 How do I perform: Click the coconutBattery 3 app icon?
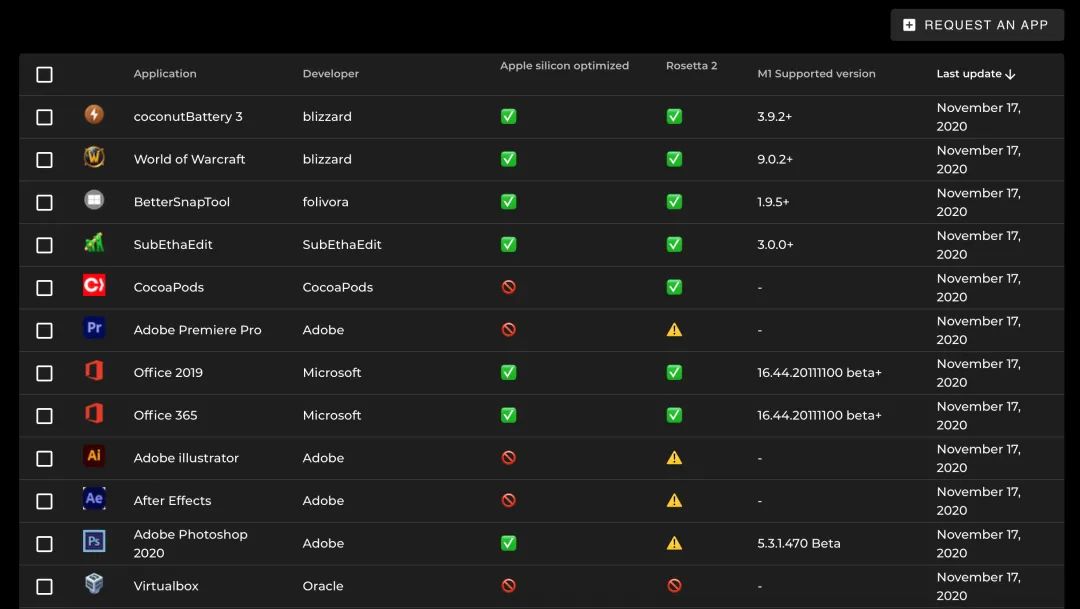94,115
